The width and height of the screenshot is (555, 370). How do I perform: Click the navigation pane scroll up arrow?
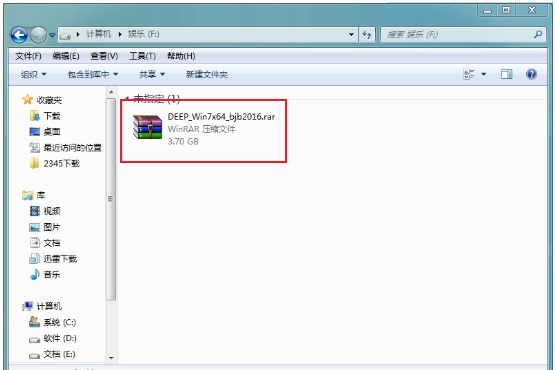(x=111, y=92)
